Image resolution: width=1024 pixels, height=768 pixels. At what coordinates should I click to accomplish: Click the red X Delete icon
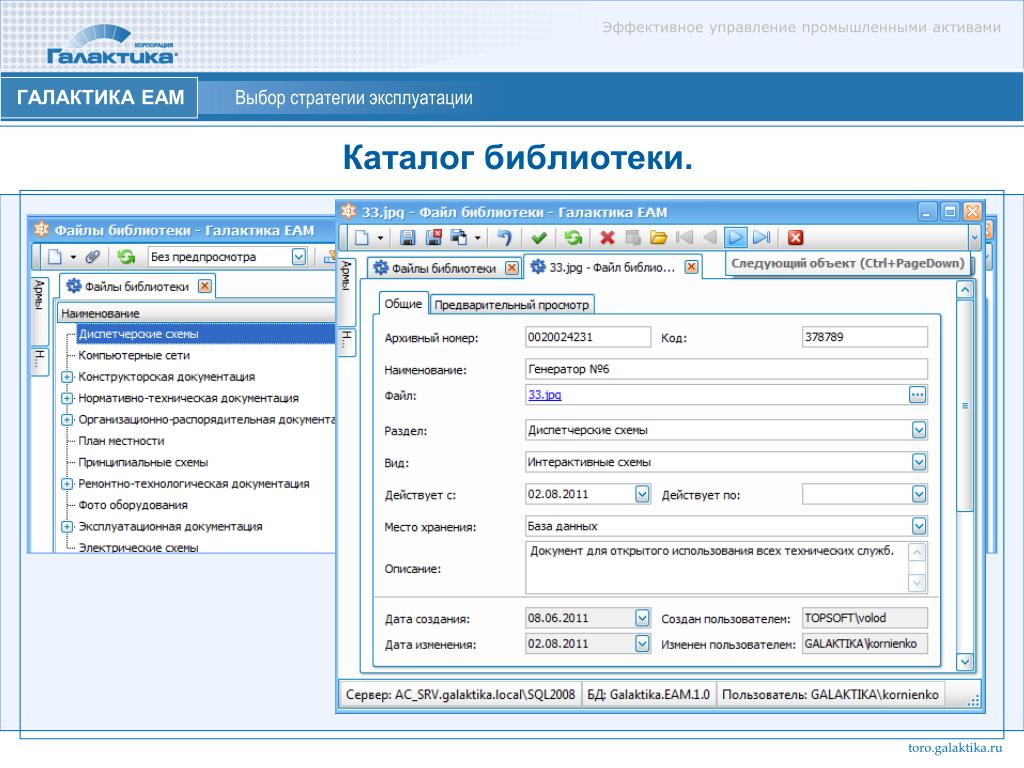tap(607, 238)
